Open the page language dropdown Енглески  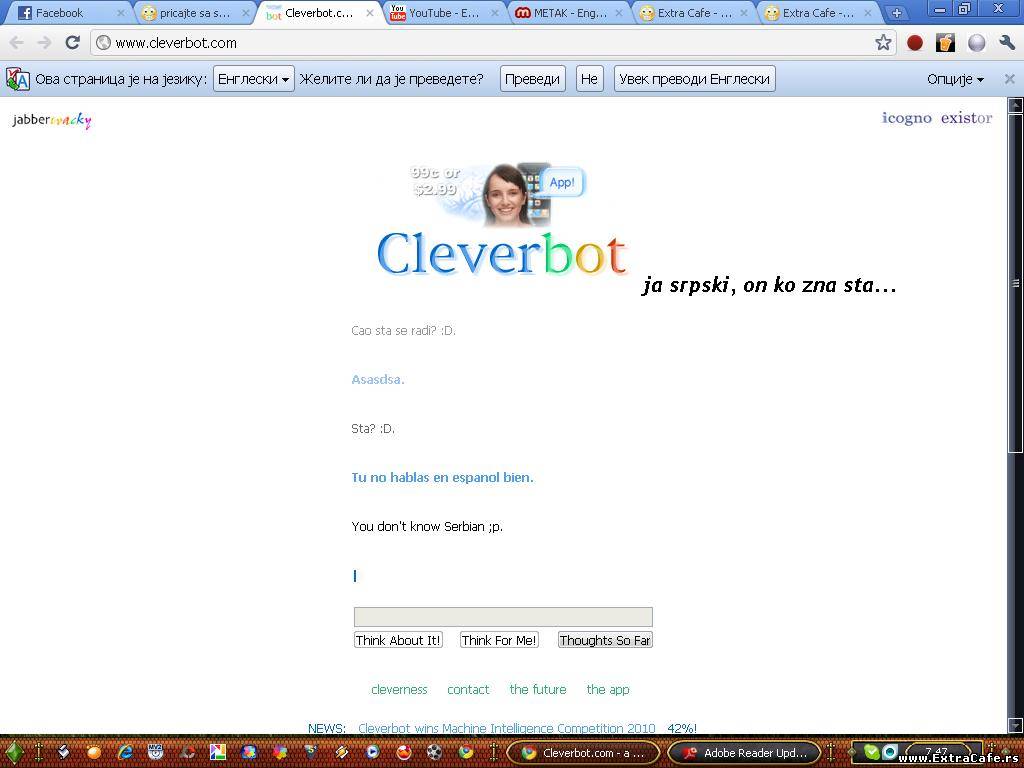coord(253,79)
